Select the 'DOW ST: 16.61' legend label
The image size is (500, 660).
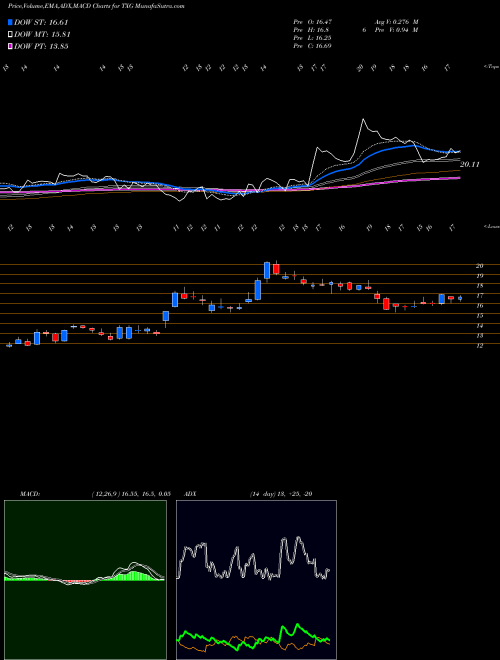click(x=41, y=22)
